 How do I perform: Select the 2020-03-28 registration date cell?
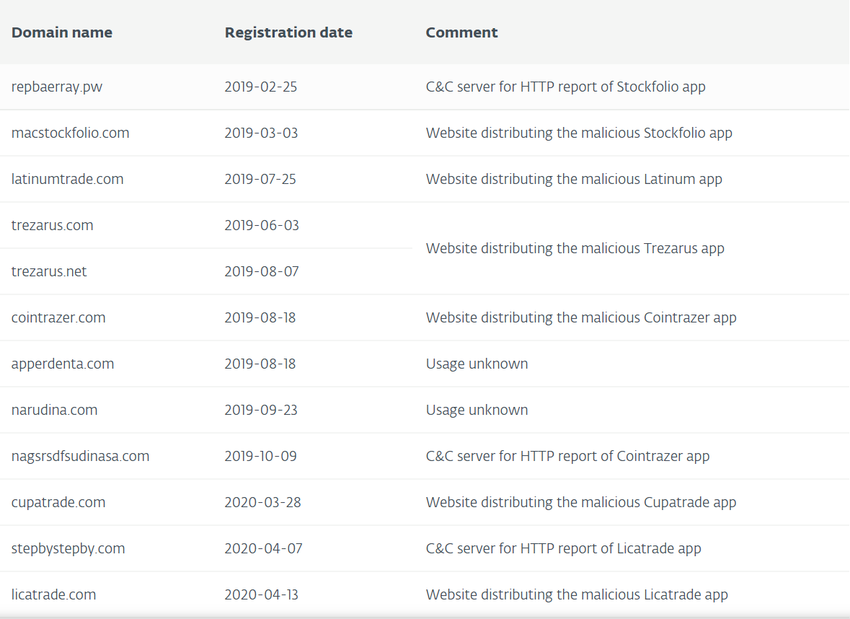point(261,502)
